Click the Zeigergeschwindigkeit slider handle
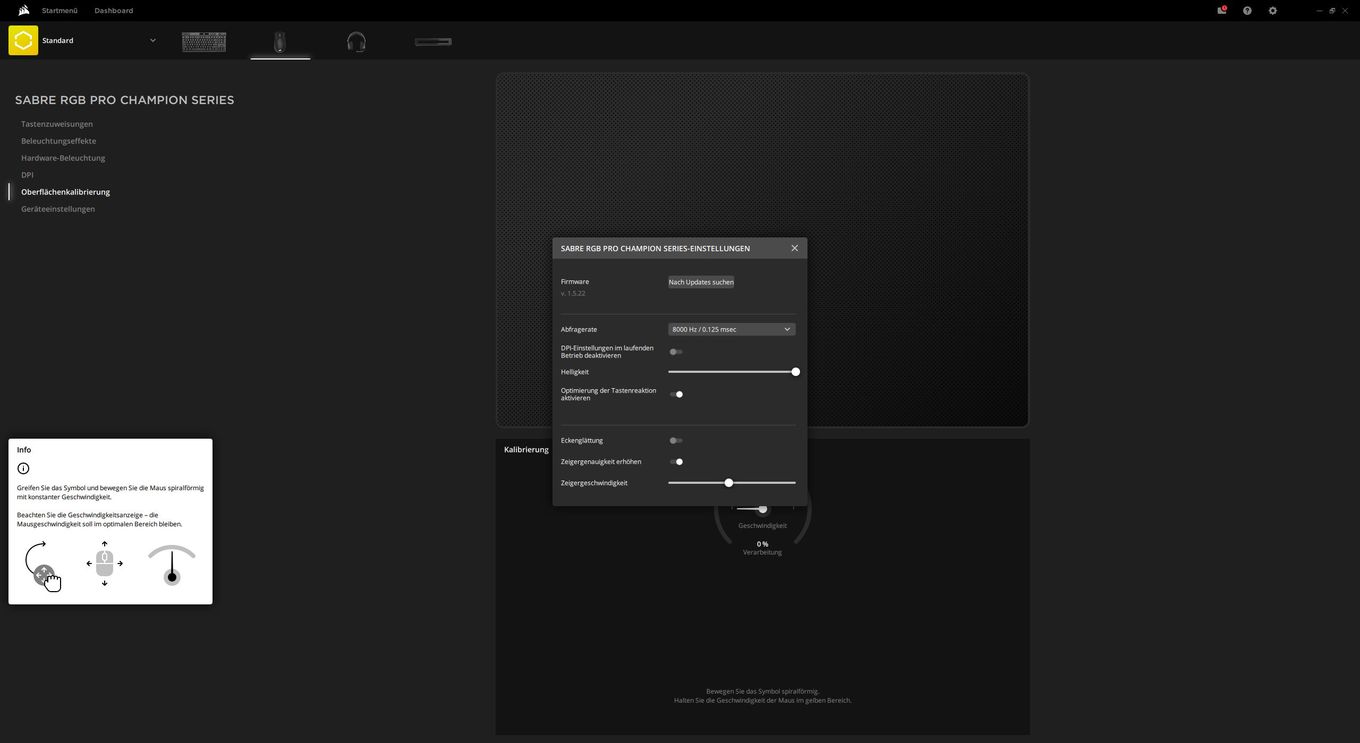1360x743 pixels. [x=729, y=483]
